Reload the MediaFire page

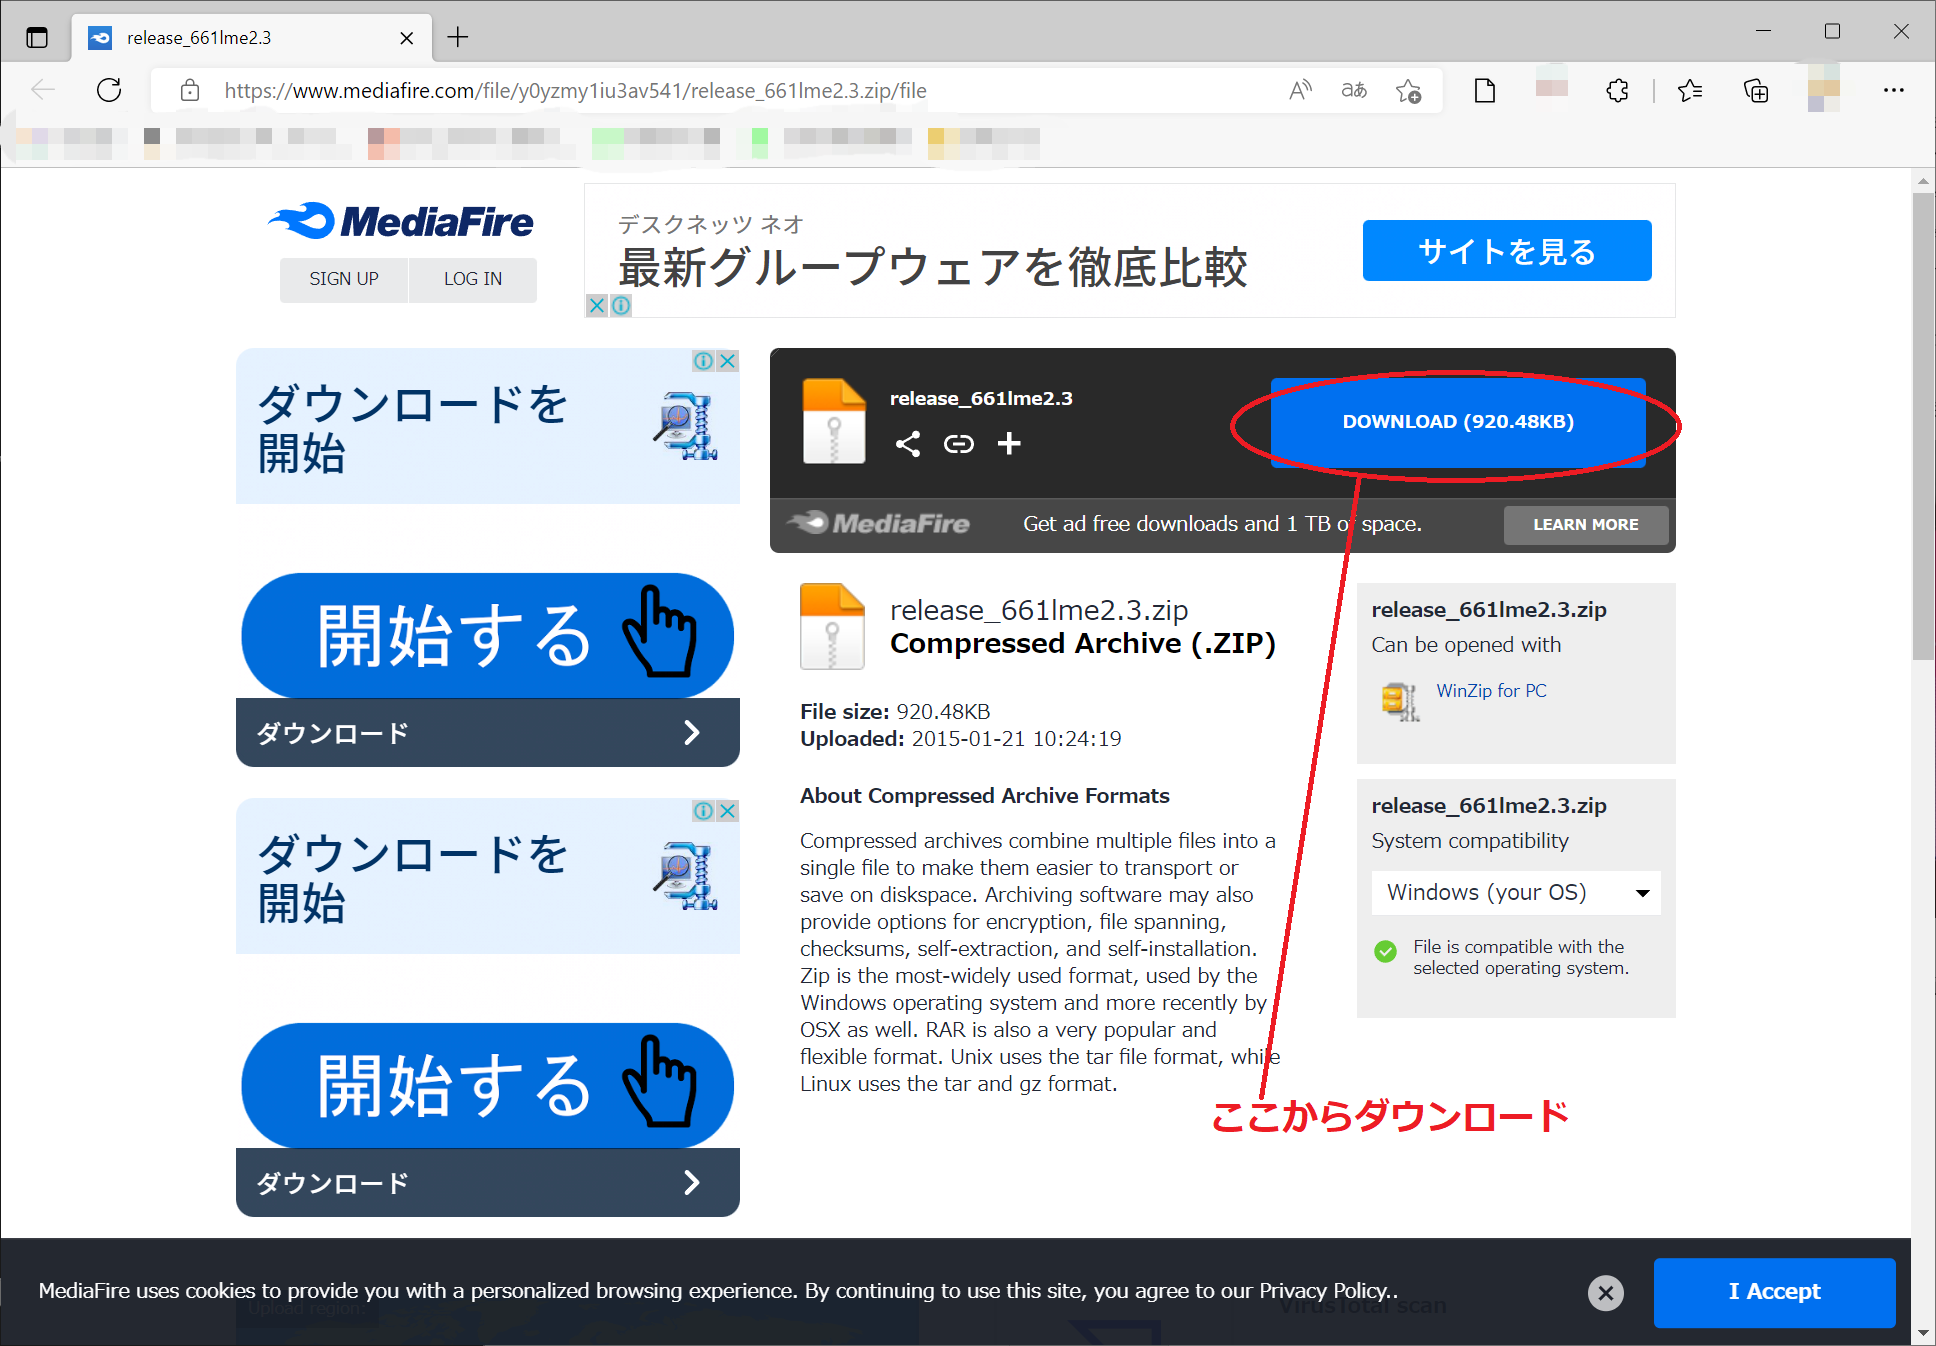point(109,90)
